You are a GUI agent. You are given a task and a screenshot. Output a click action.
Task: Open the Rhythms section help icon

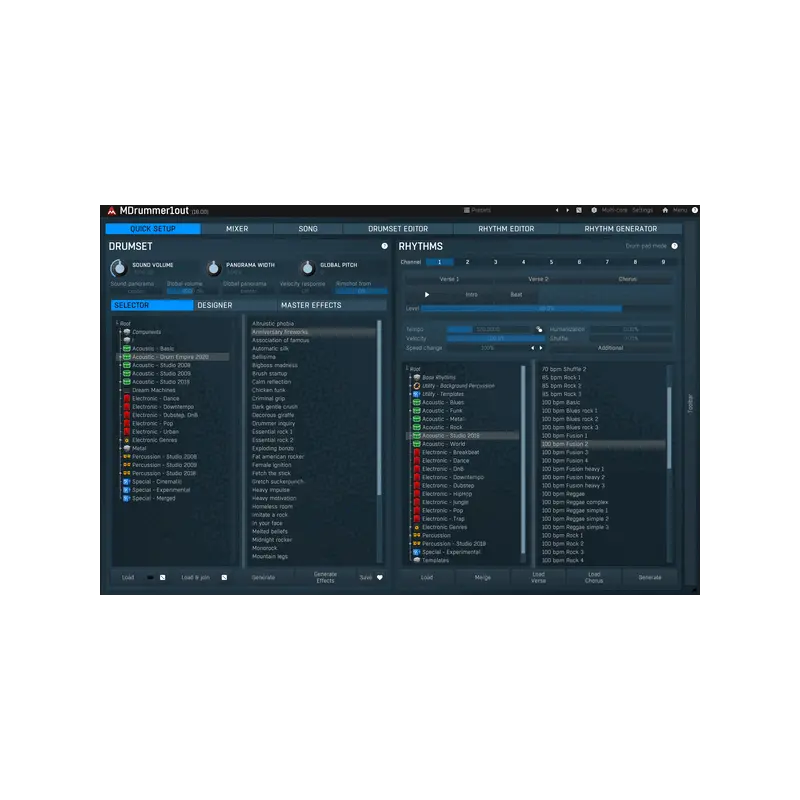click(674, 246)
